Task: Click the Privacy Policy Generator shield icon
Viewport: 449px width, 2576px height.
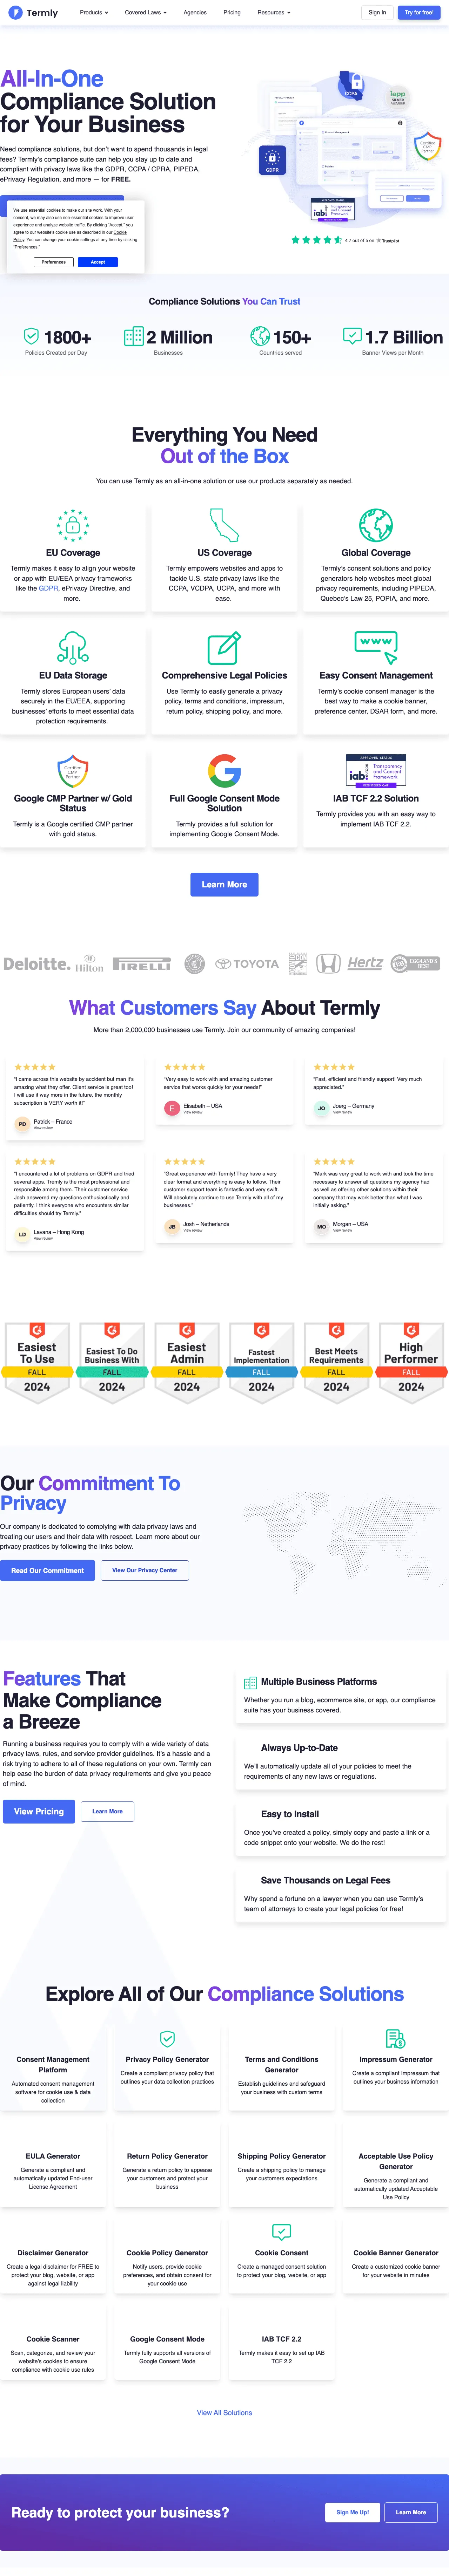Action: (x=167, y=2038)
